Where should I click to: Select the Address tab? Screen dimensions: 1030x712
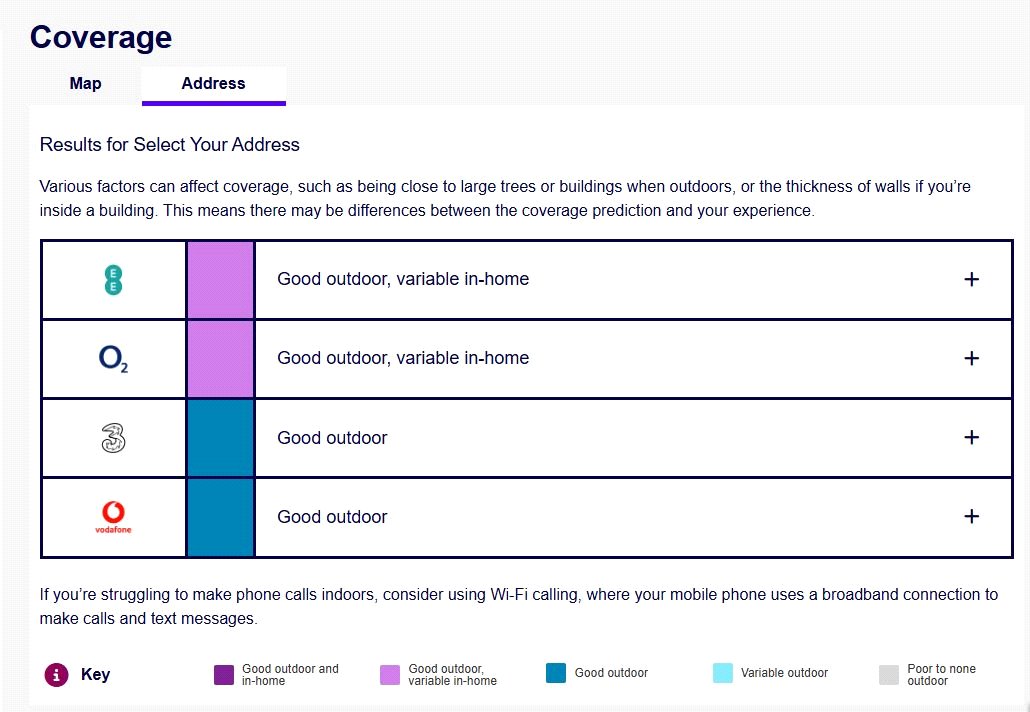tap(213, 84)
